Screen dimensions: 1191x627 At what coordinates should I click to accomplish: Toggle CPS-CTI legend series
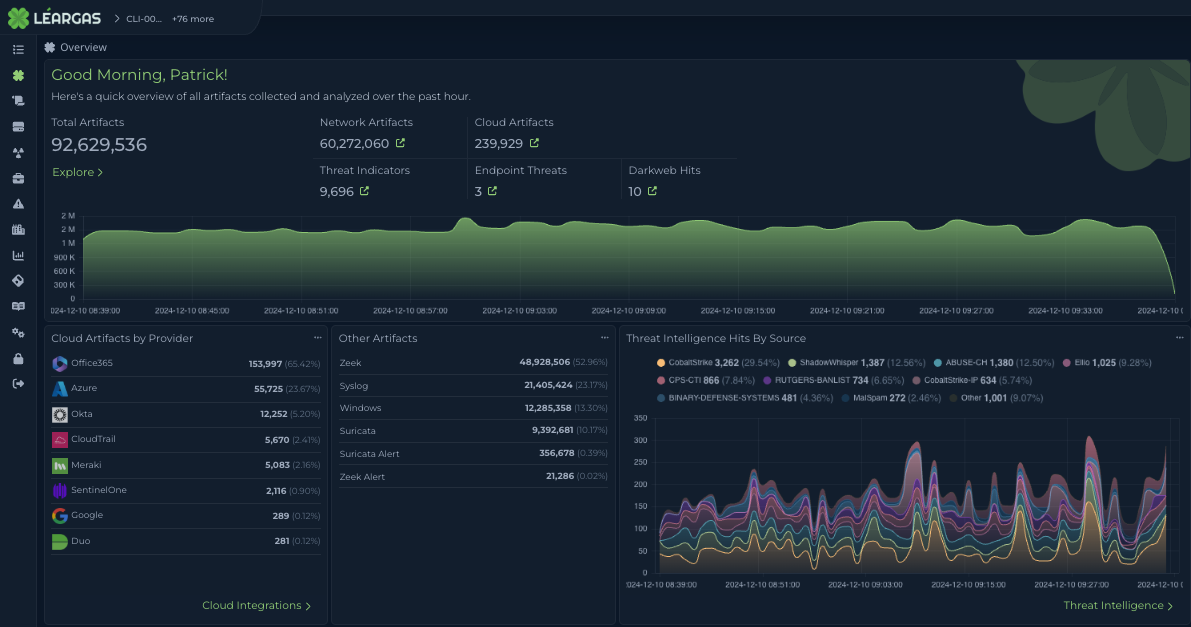coord(706,380)
